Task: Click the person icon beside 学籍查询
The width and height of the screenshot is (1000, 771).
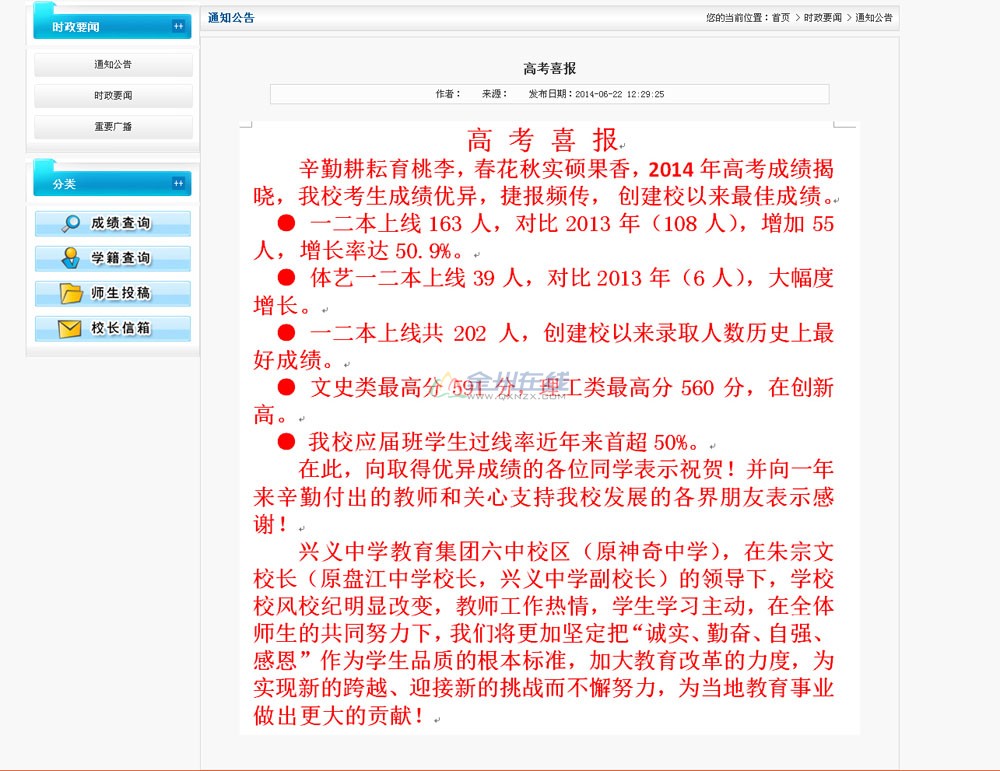Action: pos(71,258)
